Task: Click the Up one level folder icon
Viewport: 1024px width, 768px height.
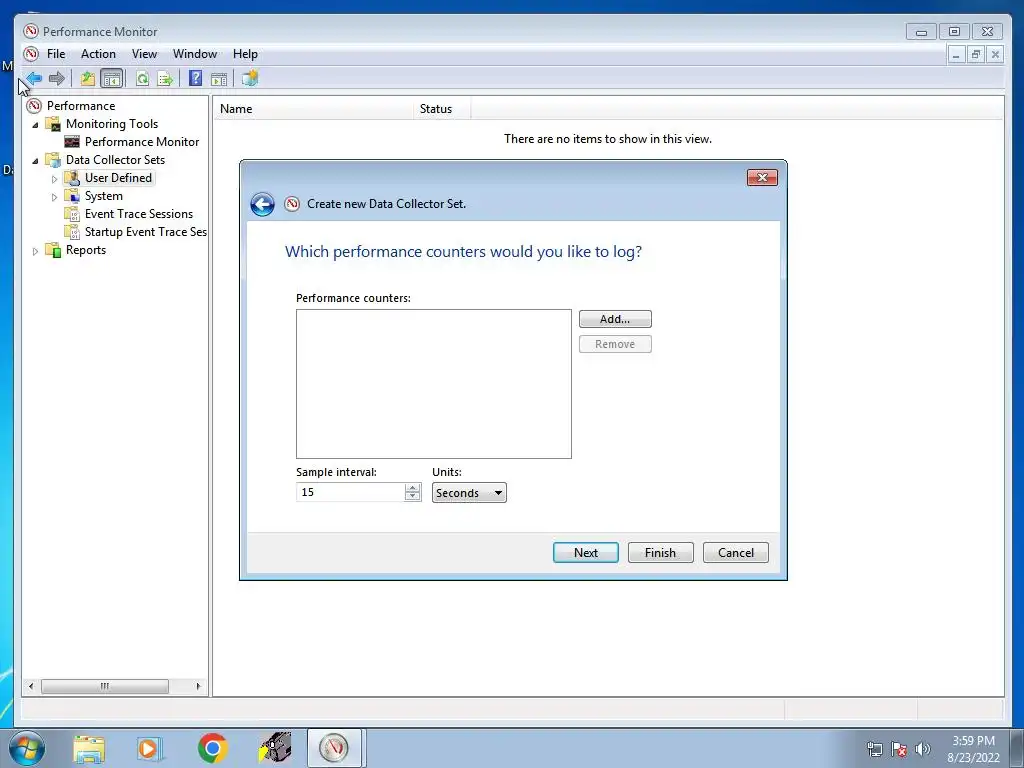Action: point(88,79)
